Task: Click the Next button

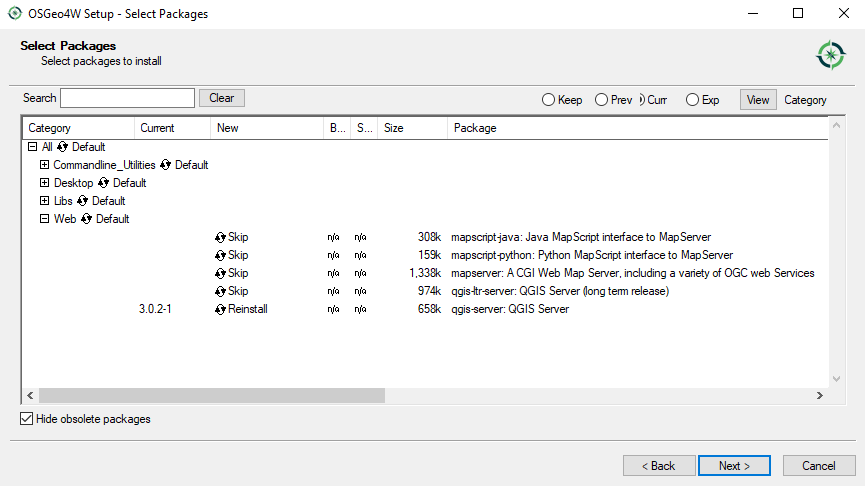Action: (735, 466)
